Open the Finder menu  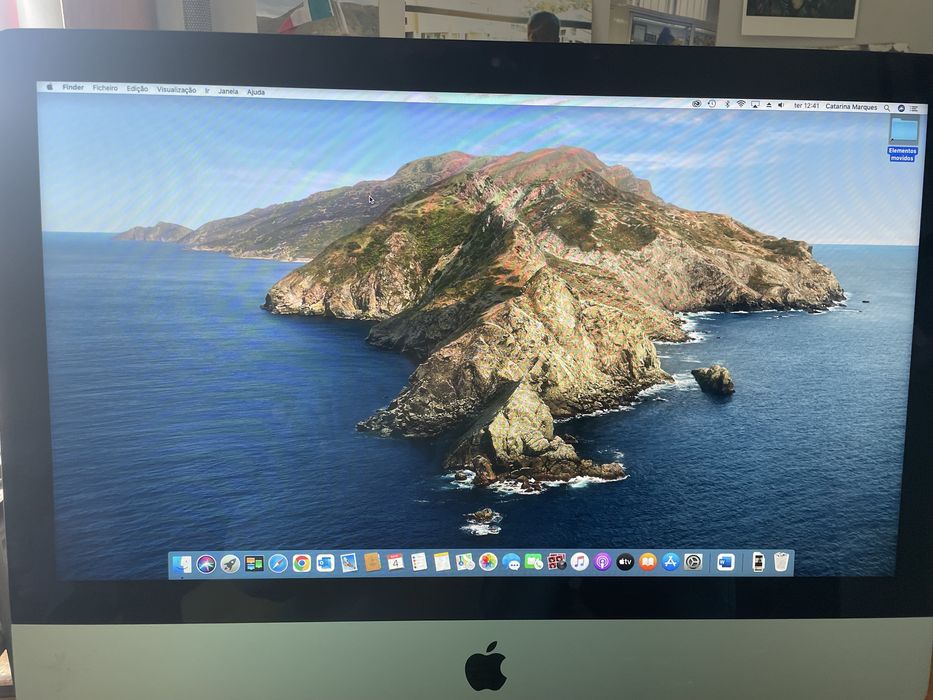tap(73, 87)
